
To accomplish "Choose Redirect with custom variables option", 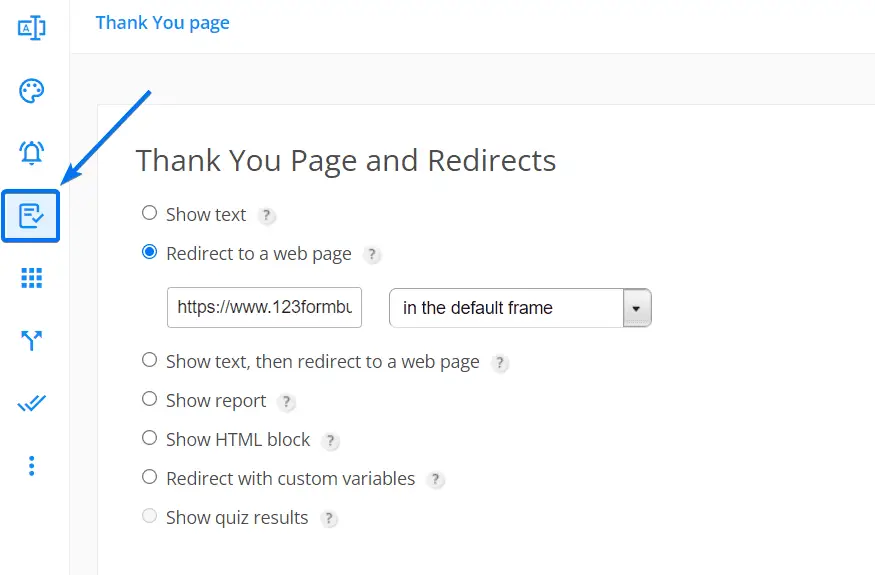I will click(x=149, y=477).
